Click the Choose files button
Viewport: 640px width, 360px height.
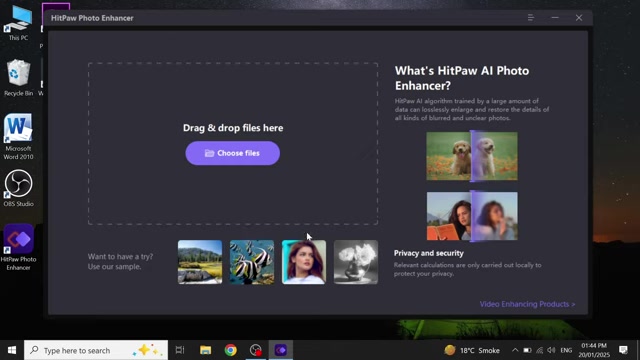pos(233,153)
